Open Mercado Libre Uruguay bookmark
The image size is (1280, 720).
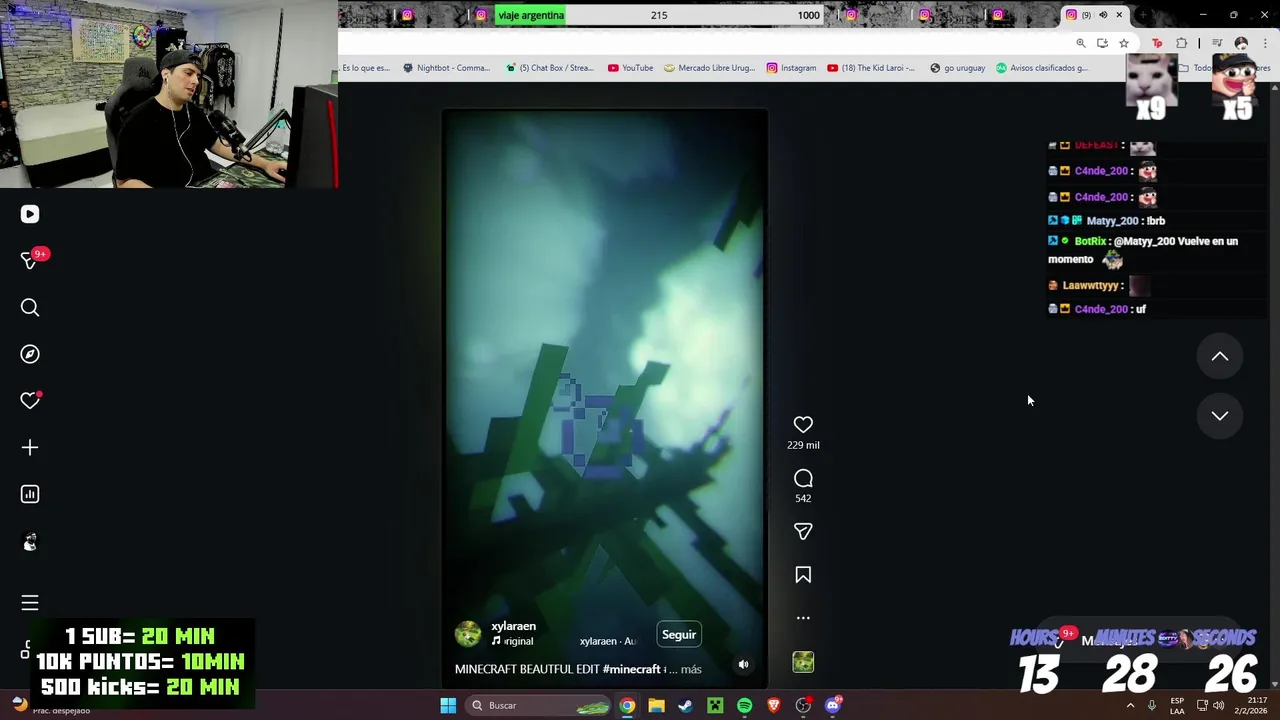point(709,68)
